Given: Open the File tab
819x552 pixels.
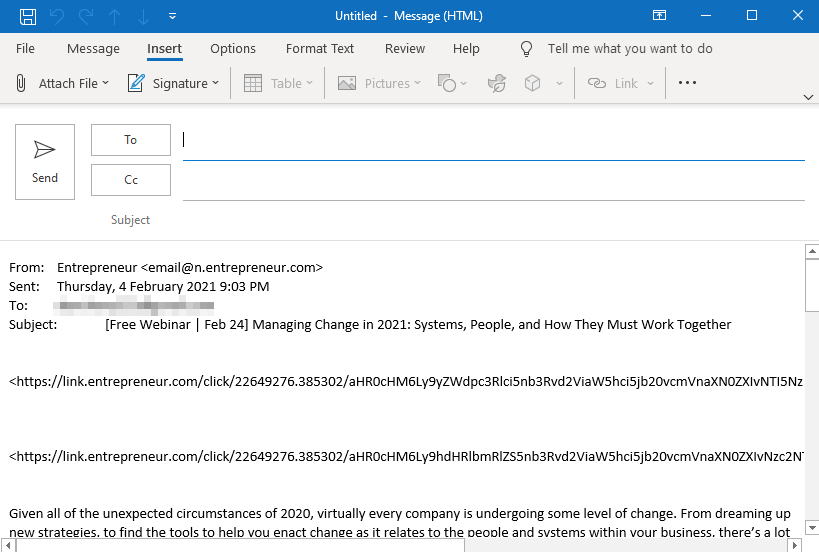Looking at the screenshot, I should click(25, 49).
